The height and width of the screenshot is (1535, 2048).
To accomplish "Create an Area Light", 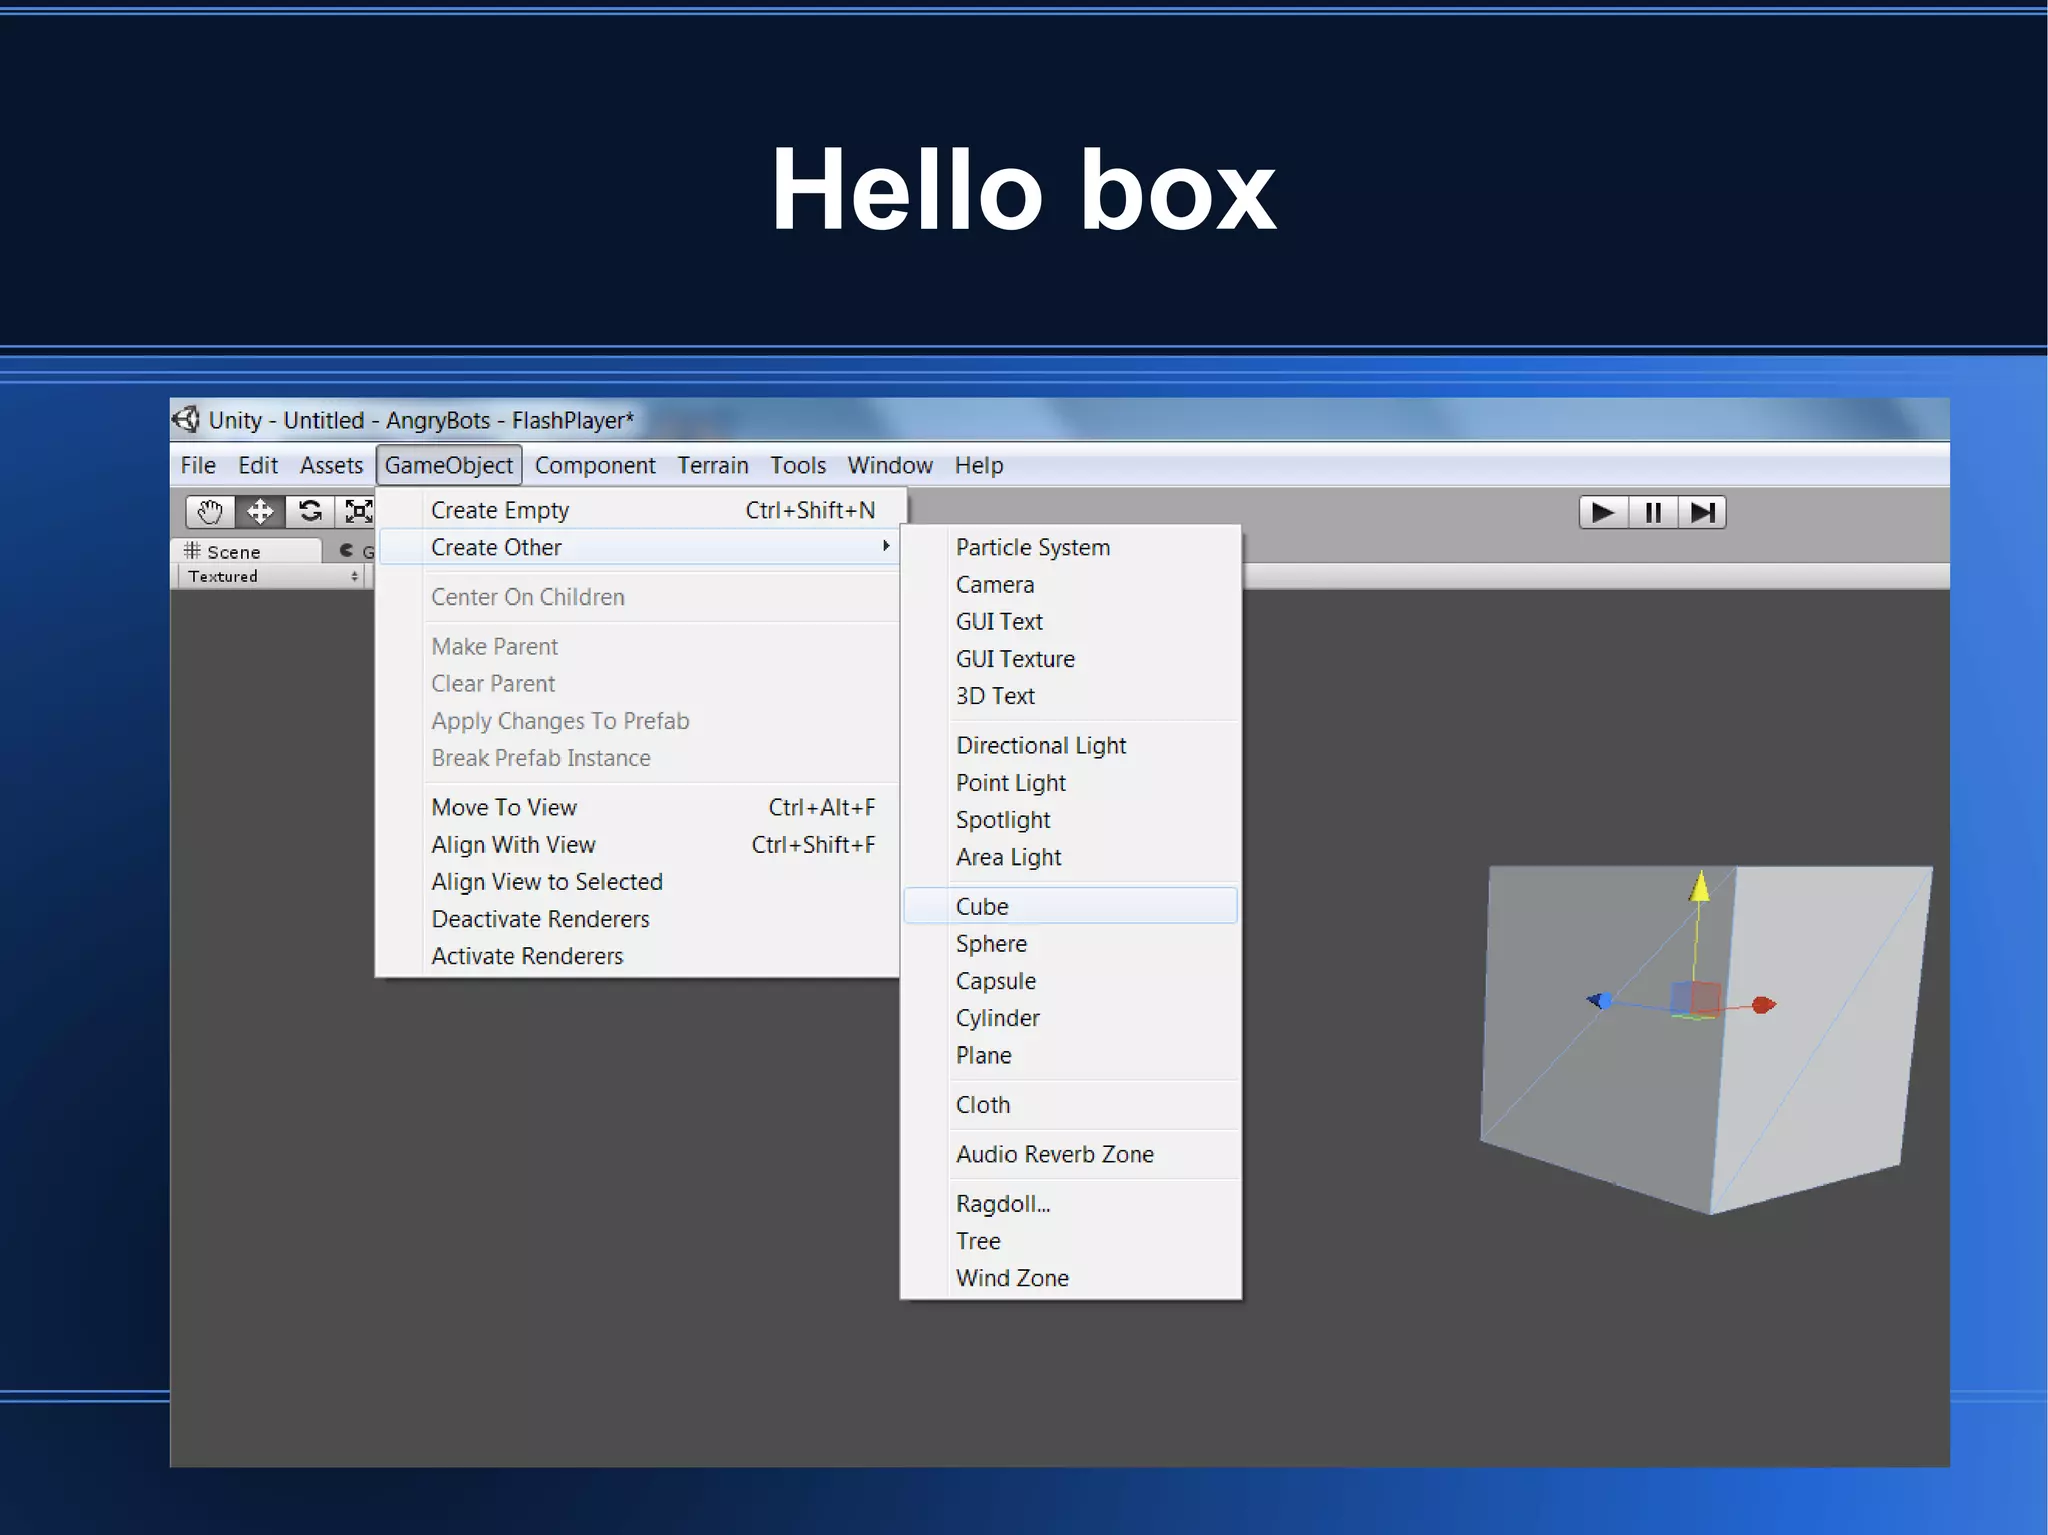I will 1071,856.
